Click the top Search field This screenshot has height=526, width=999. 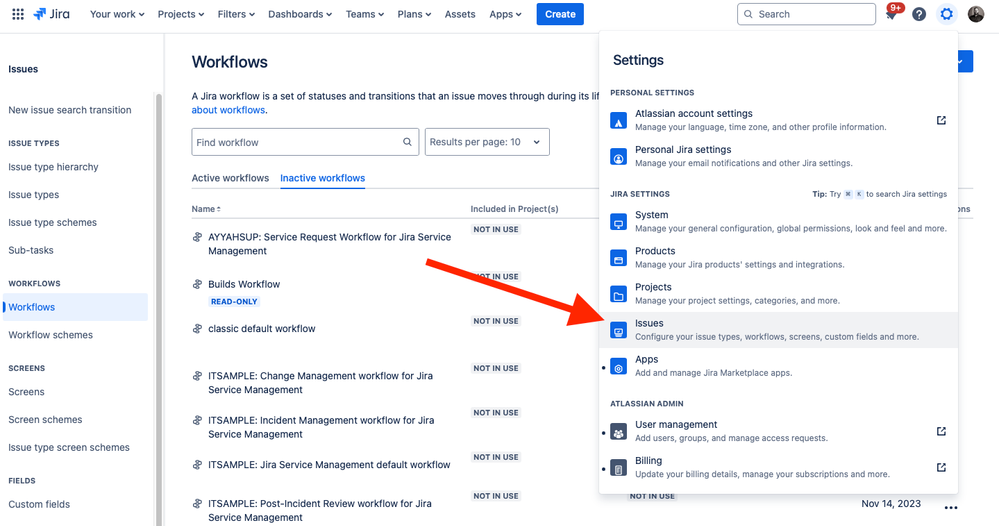pyautogui.click(x=806, y=14)
